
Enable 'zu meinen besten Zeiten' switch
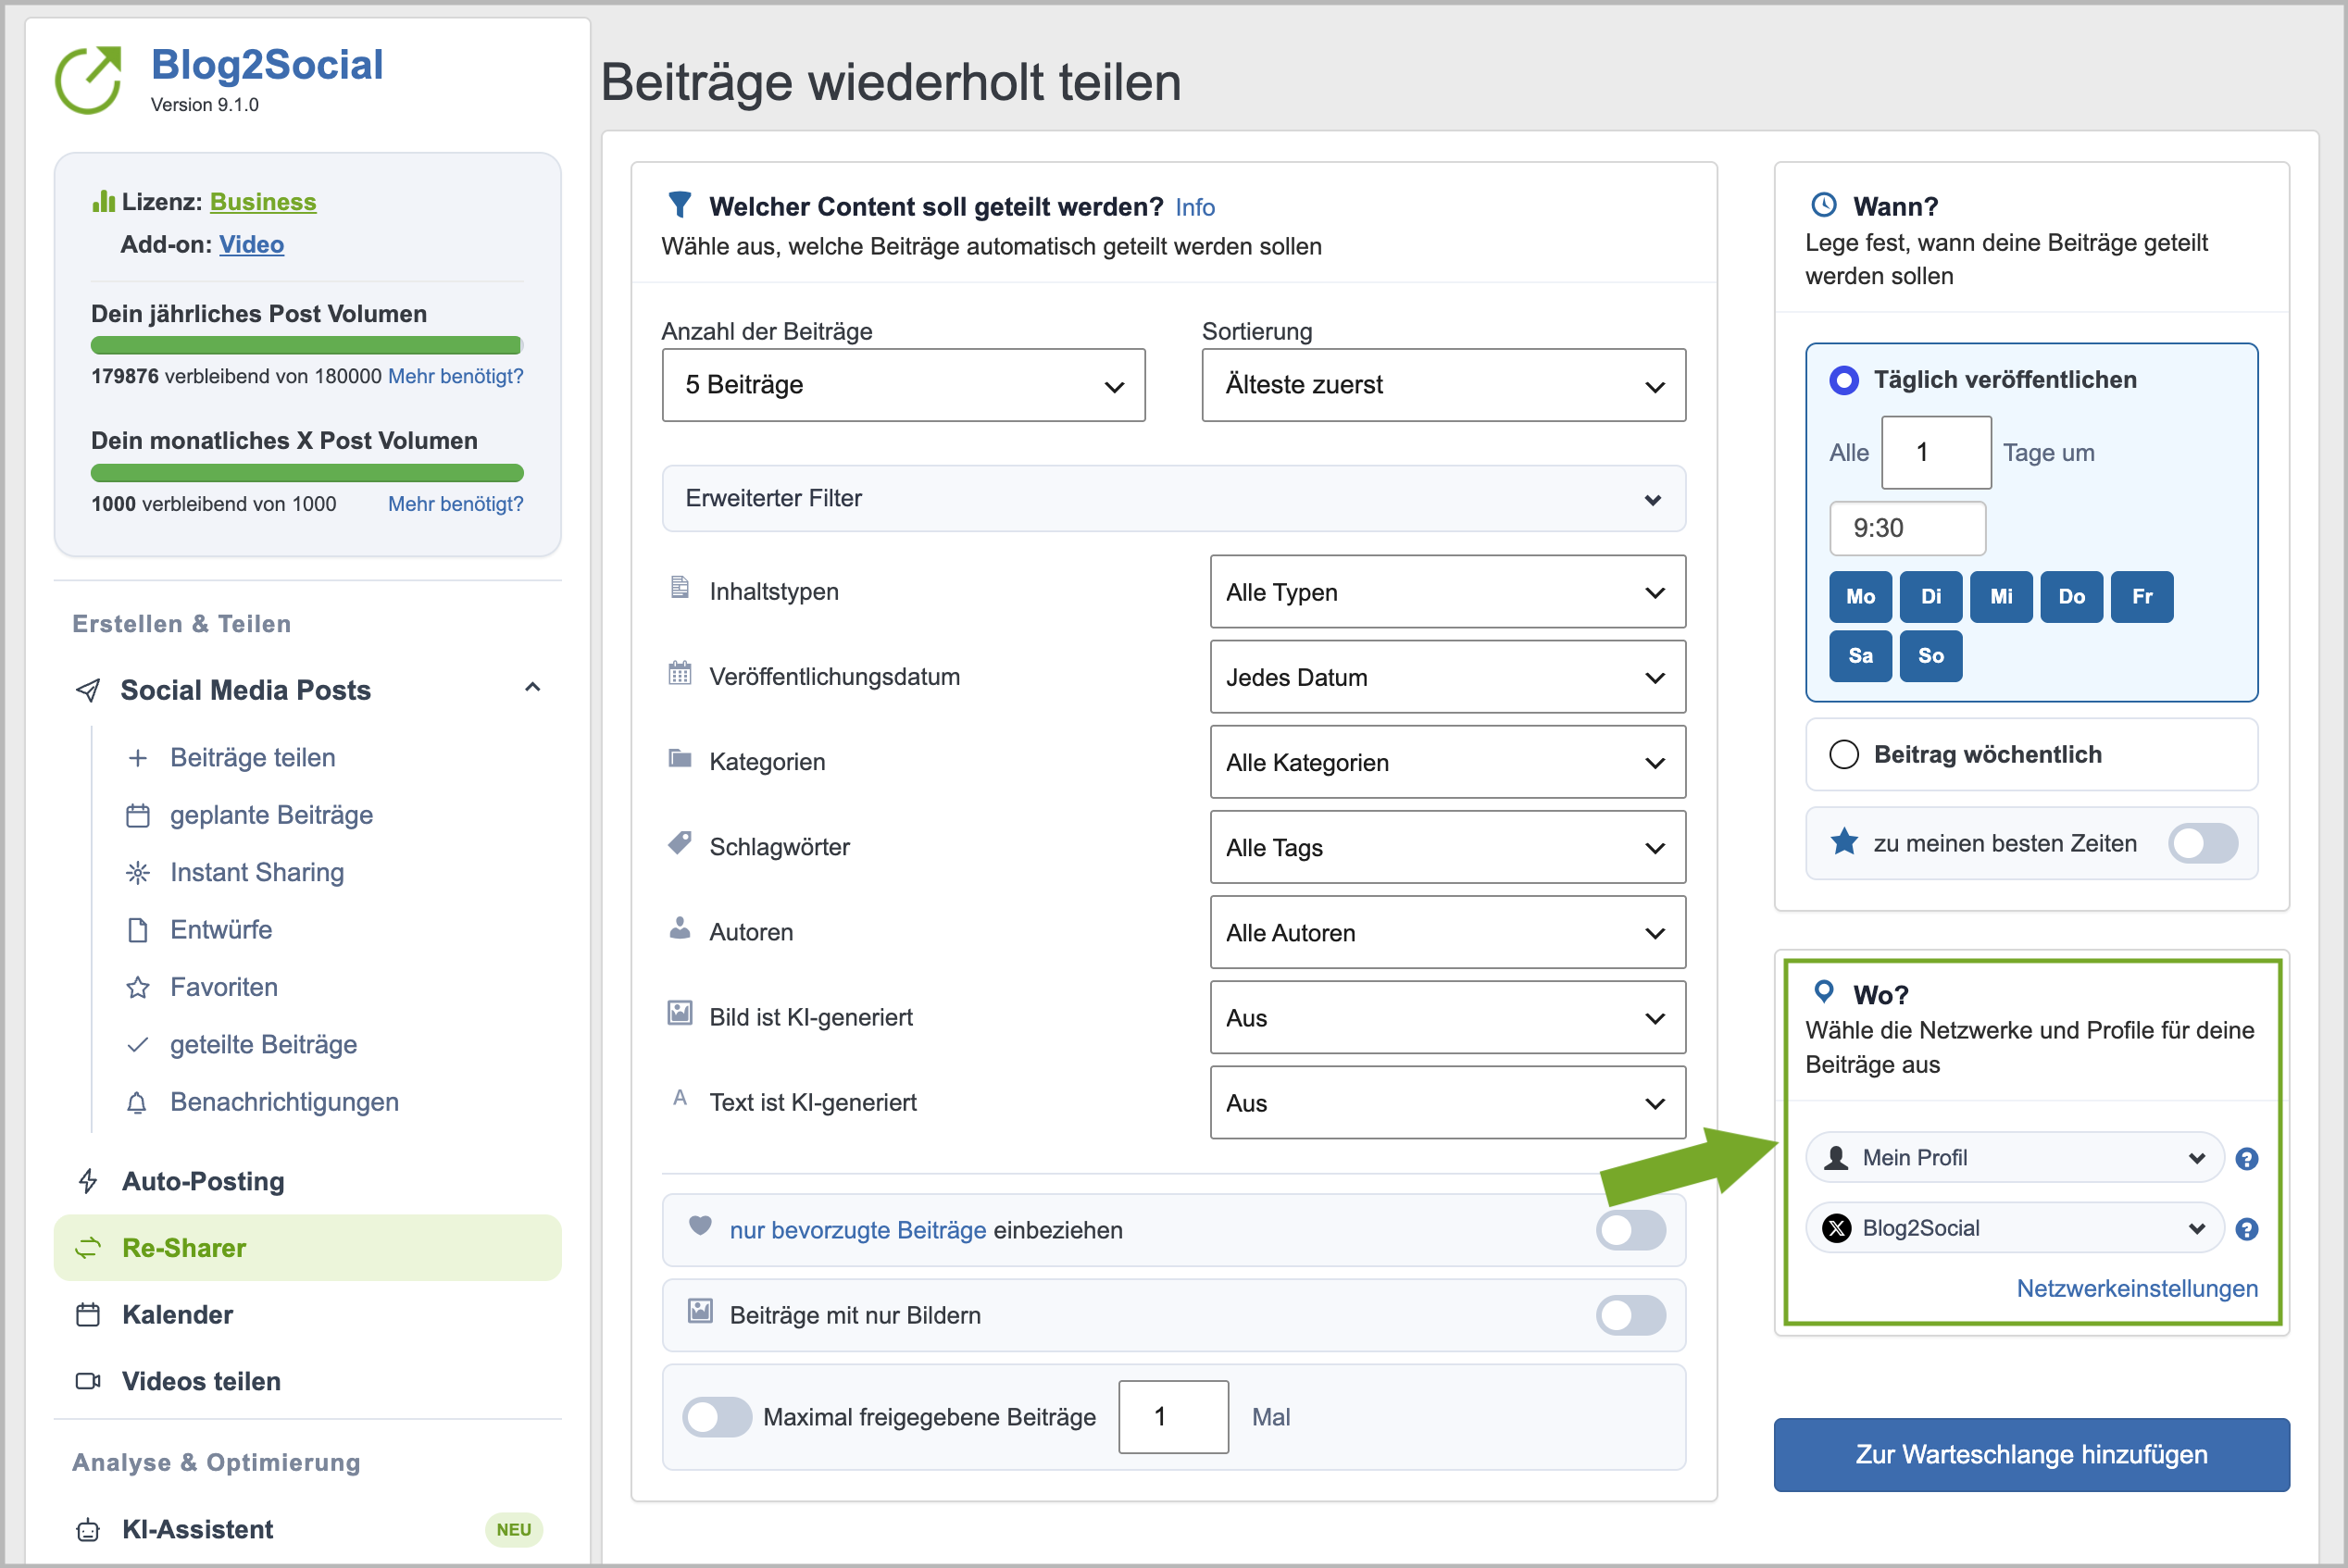point(2203,843)
